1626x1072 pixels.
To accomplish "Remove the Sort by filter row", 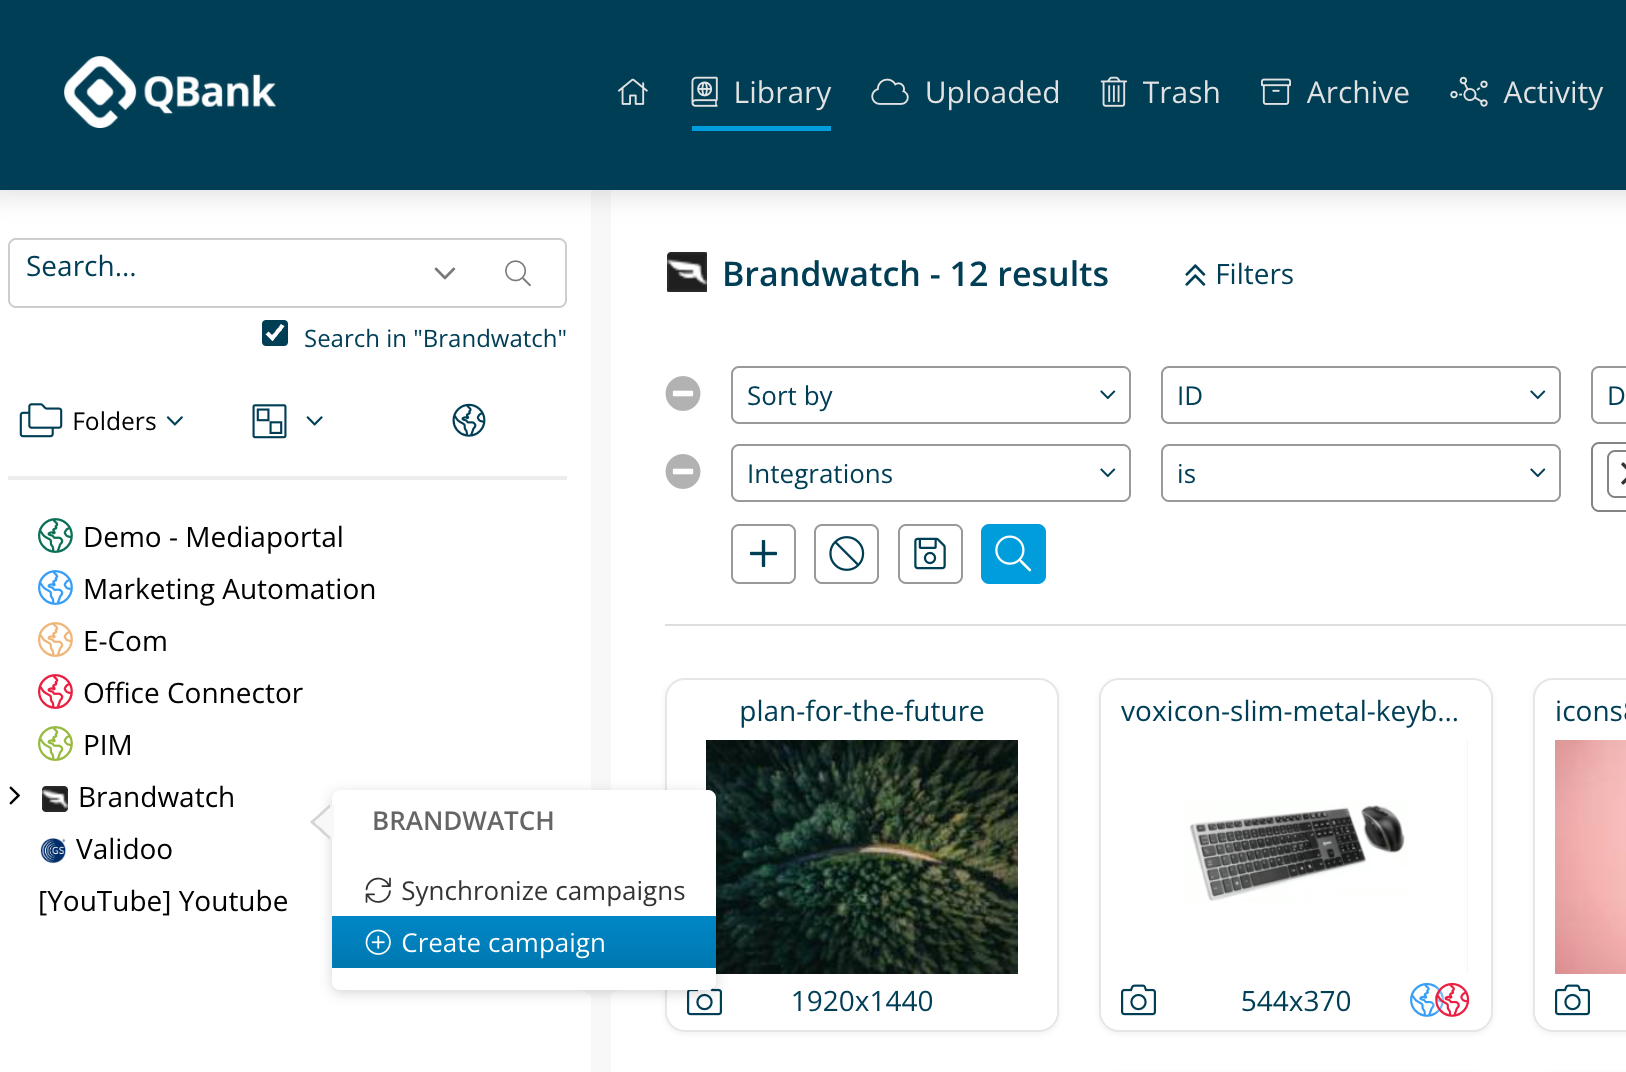I will coord(683,393).
